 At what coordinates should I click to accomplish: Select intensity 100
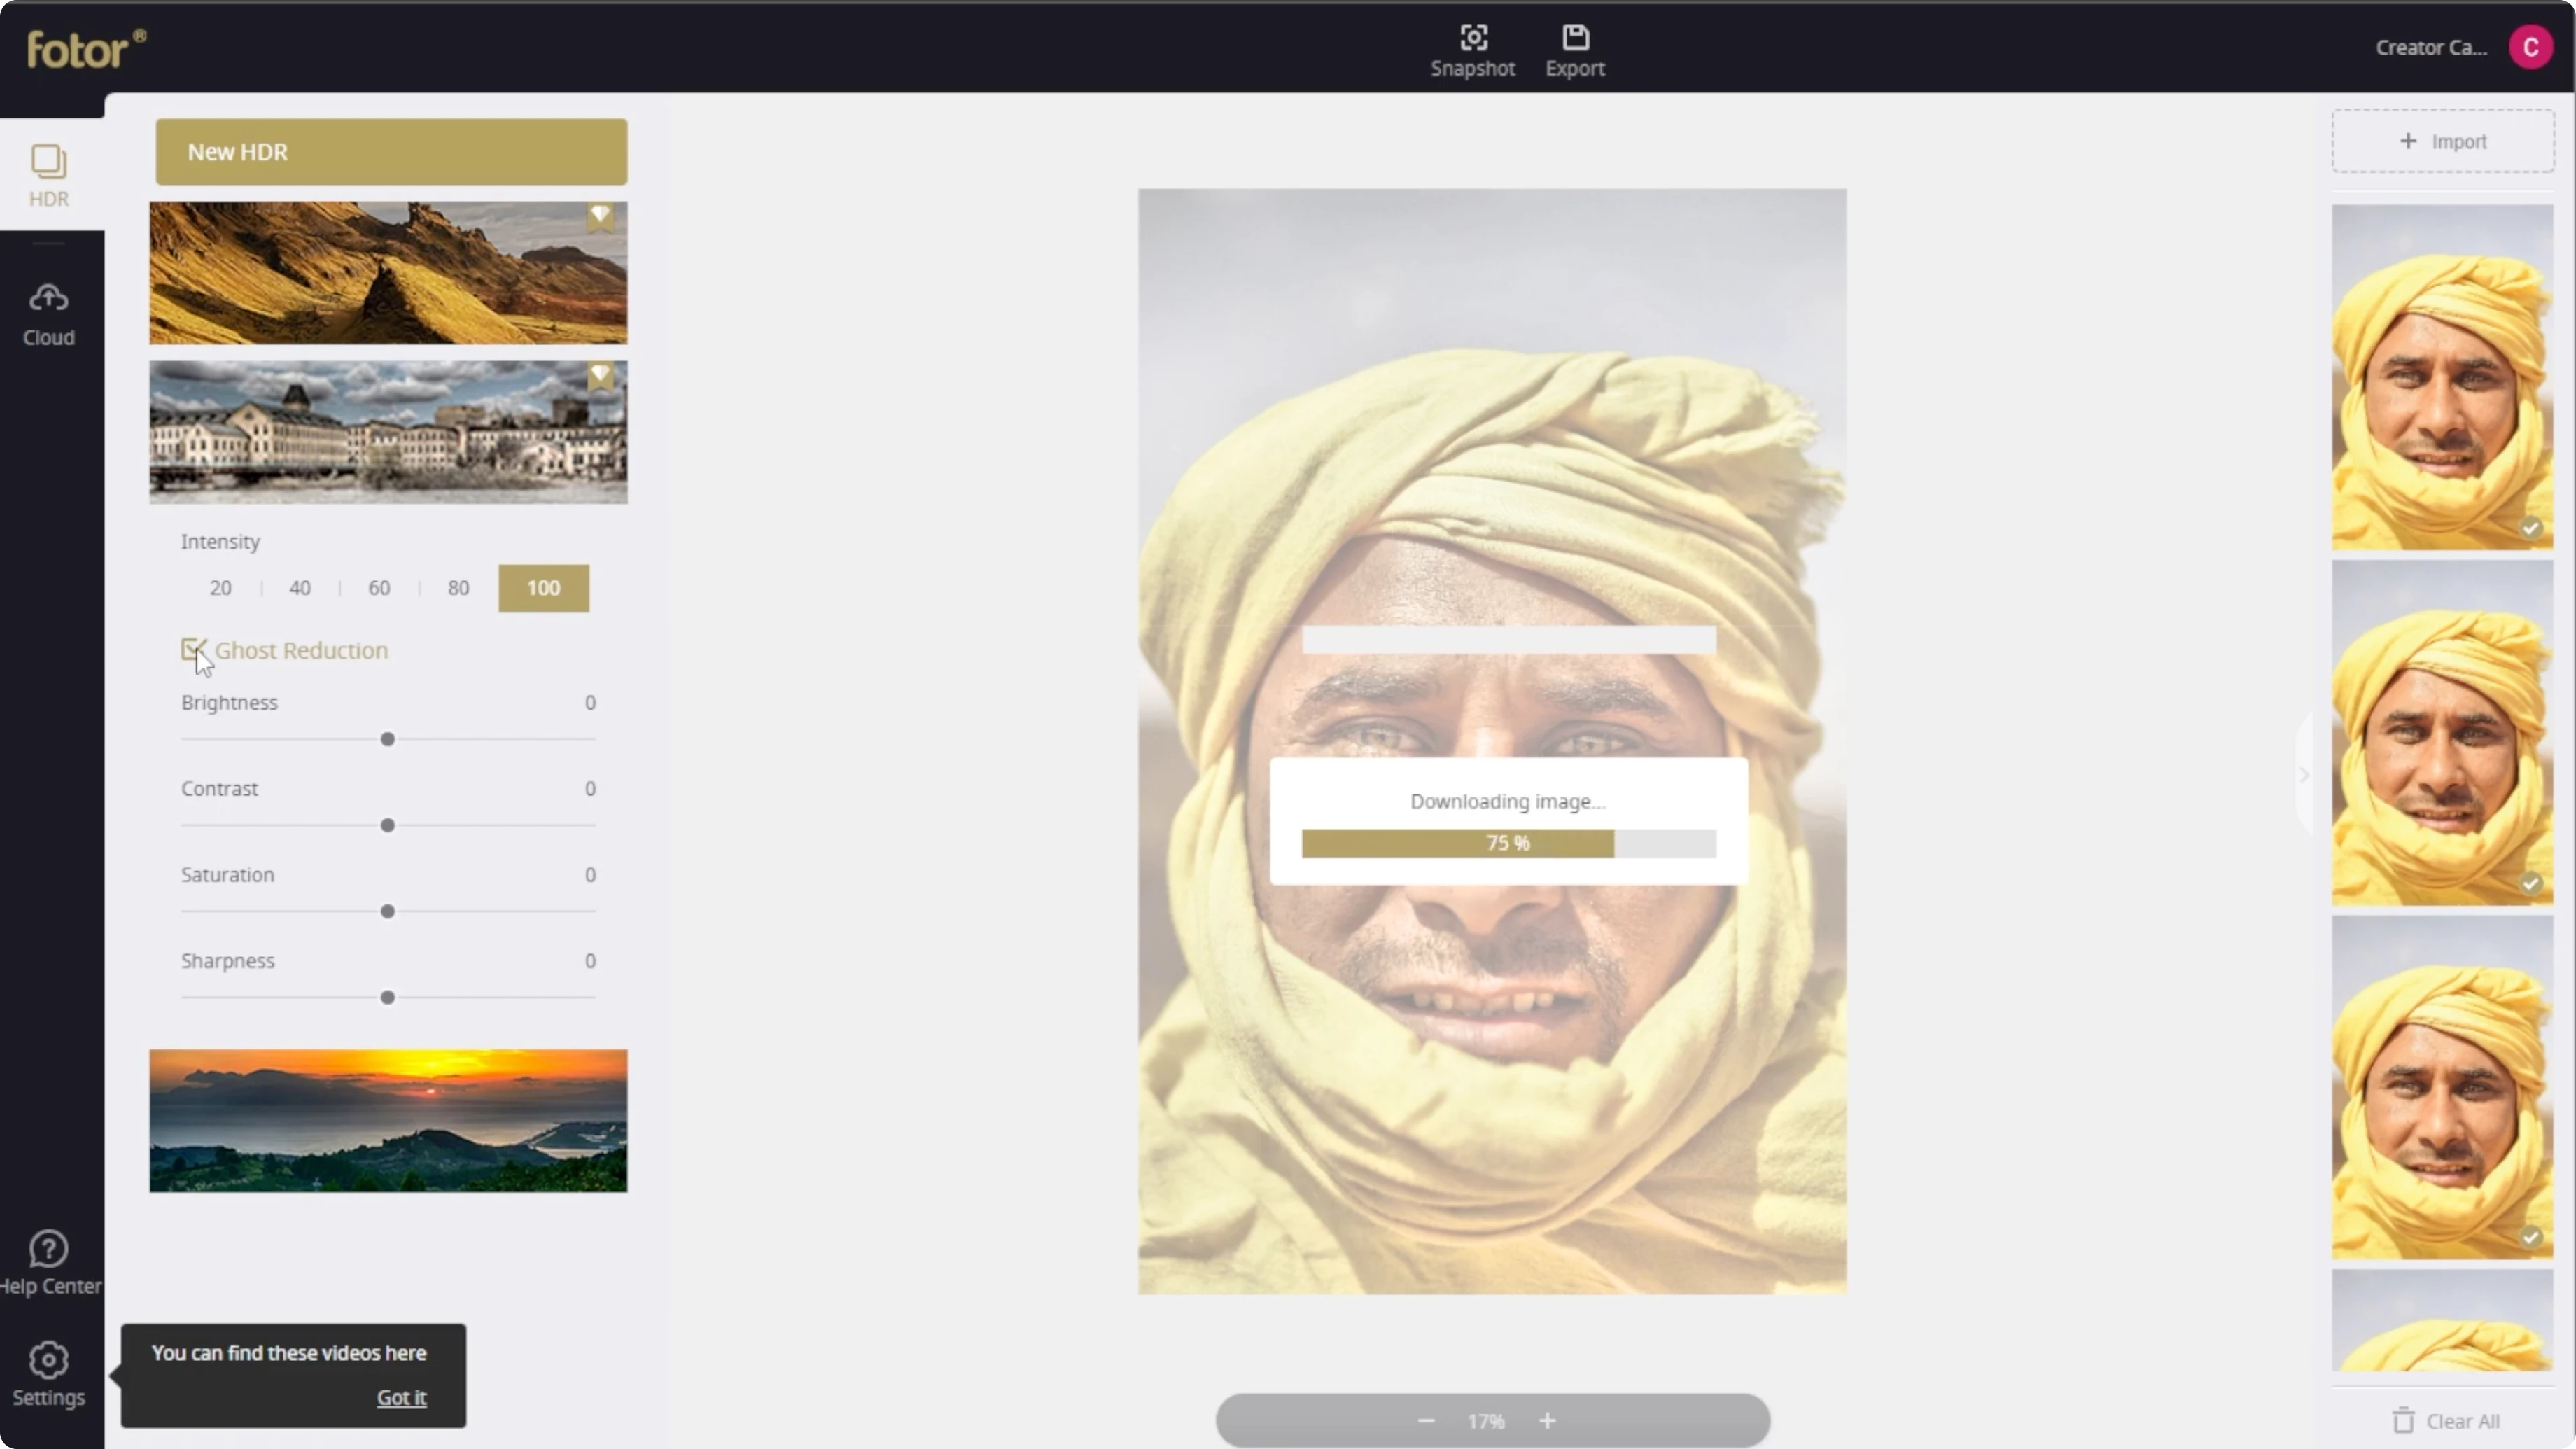coord(543,588)
